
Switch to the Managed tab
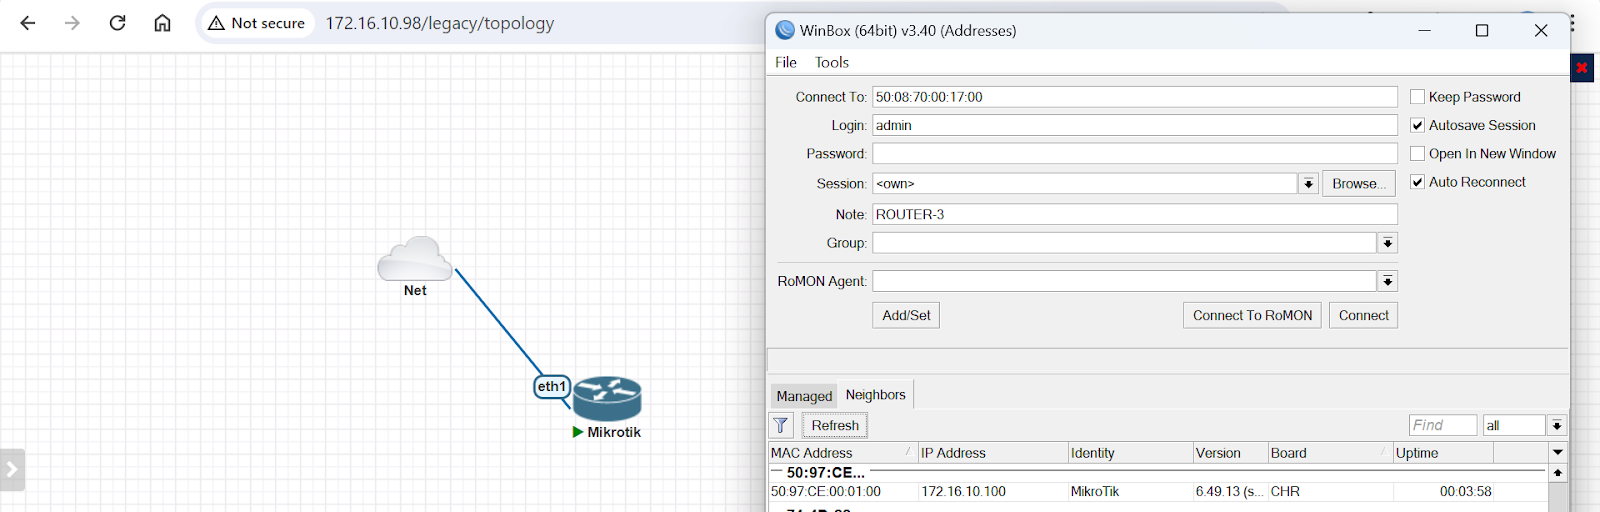tap(804, 396)
